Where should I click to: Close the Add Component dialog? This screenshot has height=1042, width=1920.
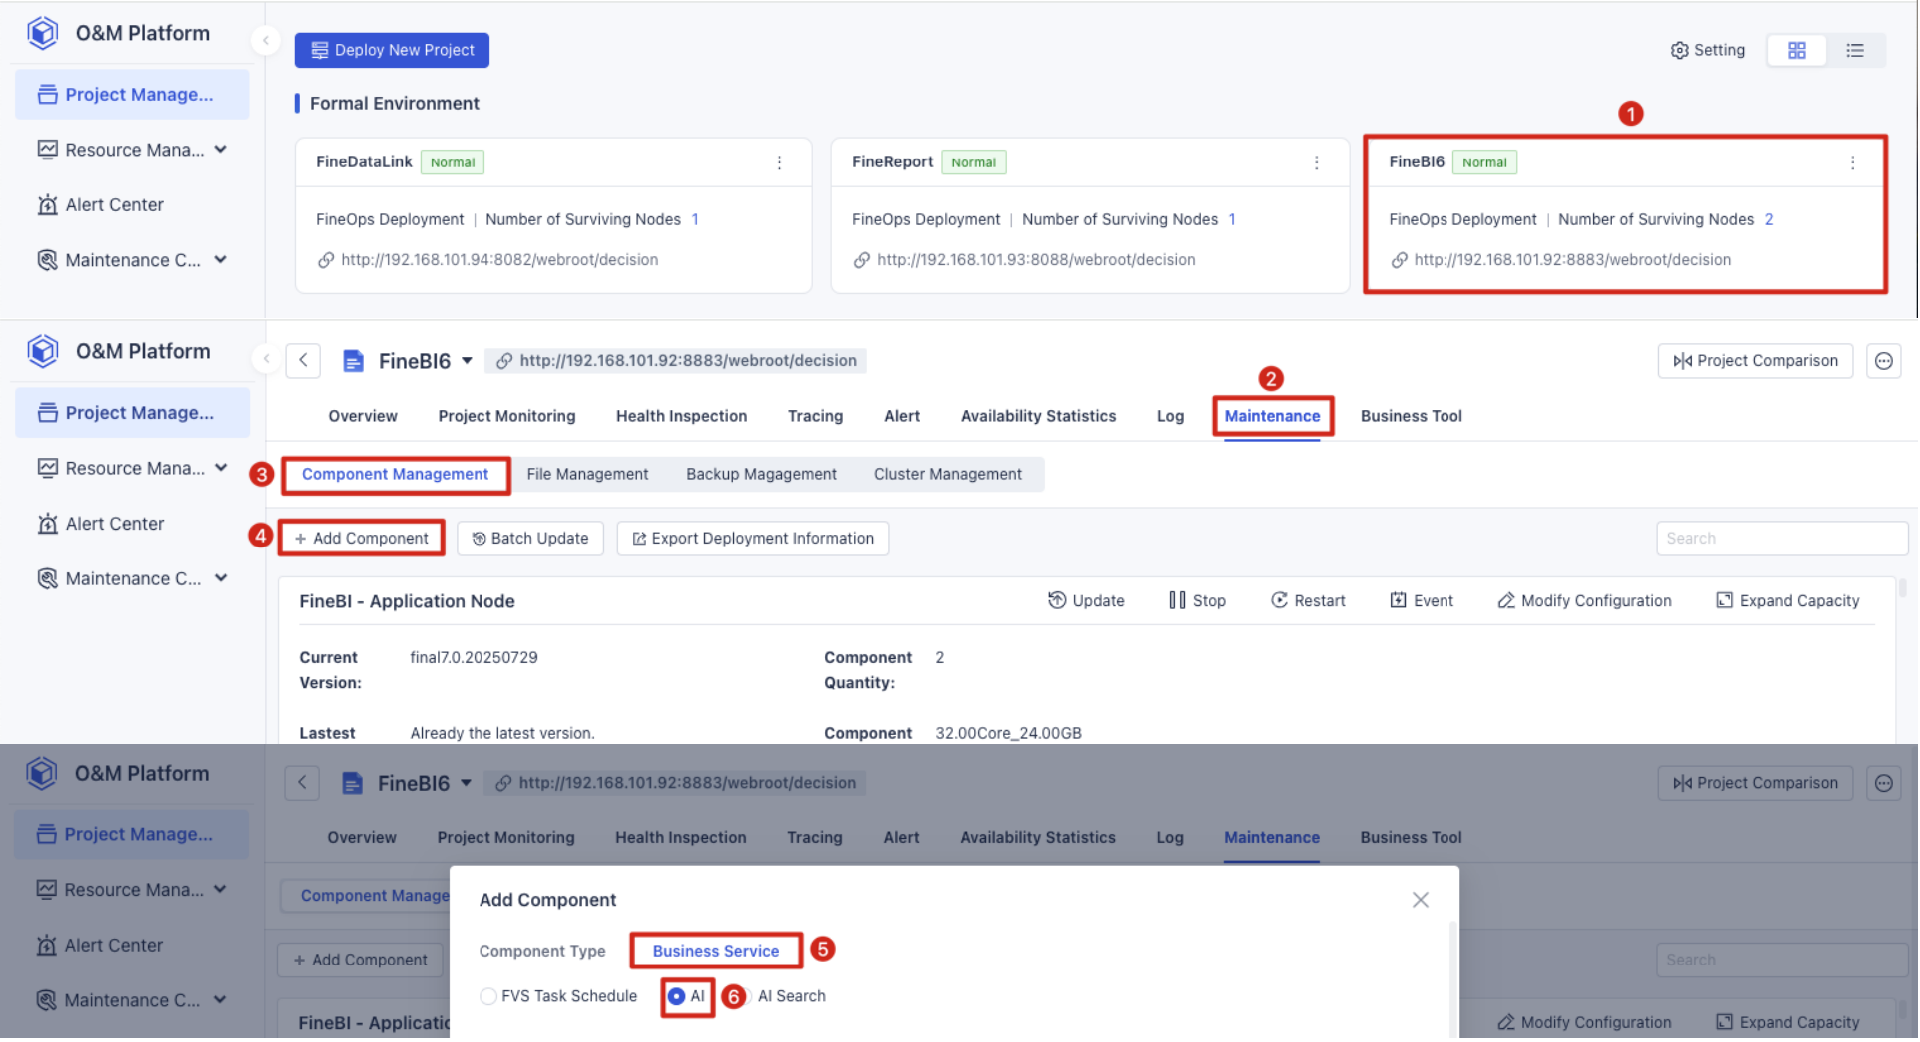point(1420,900)
